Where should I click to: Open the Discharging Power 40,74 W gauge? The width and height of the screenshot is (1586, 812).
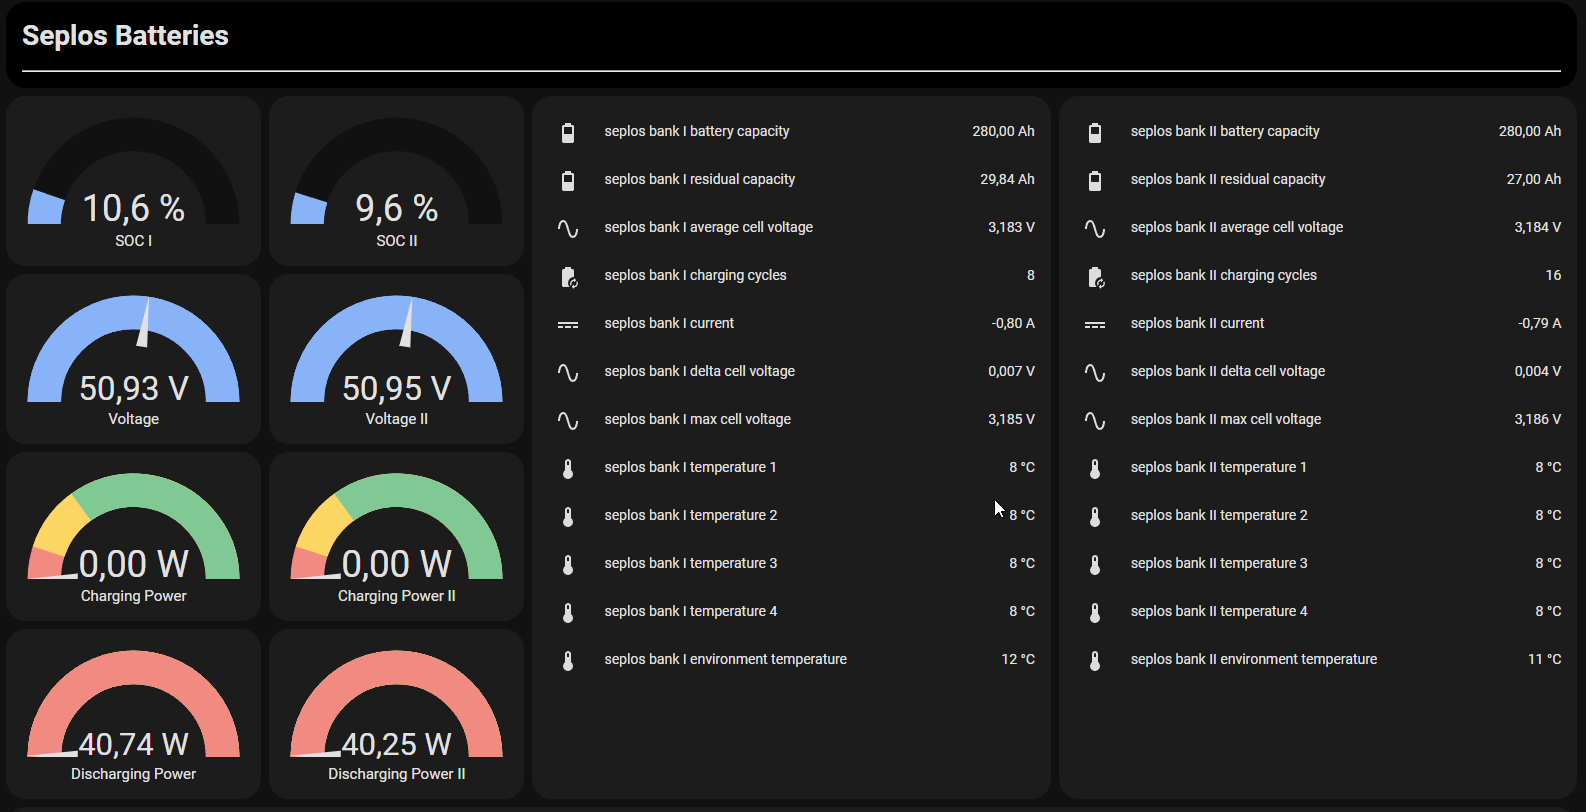133,714
